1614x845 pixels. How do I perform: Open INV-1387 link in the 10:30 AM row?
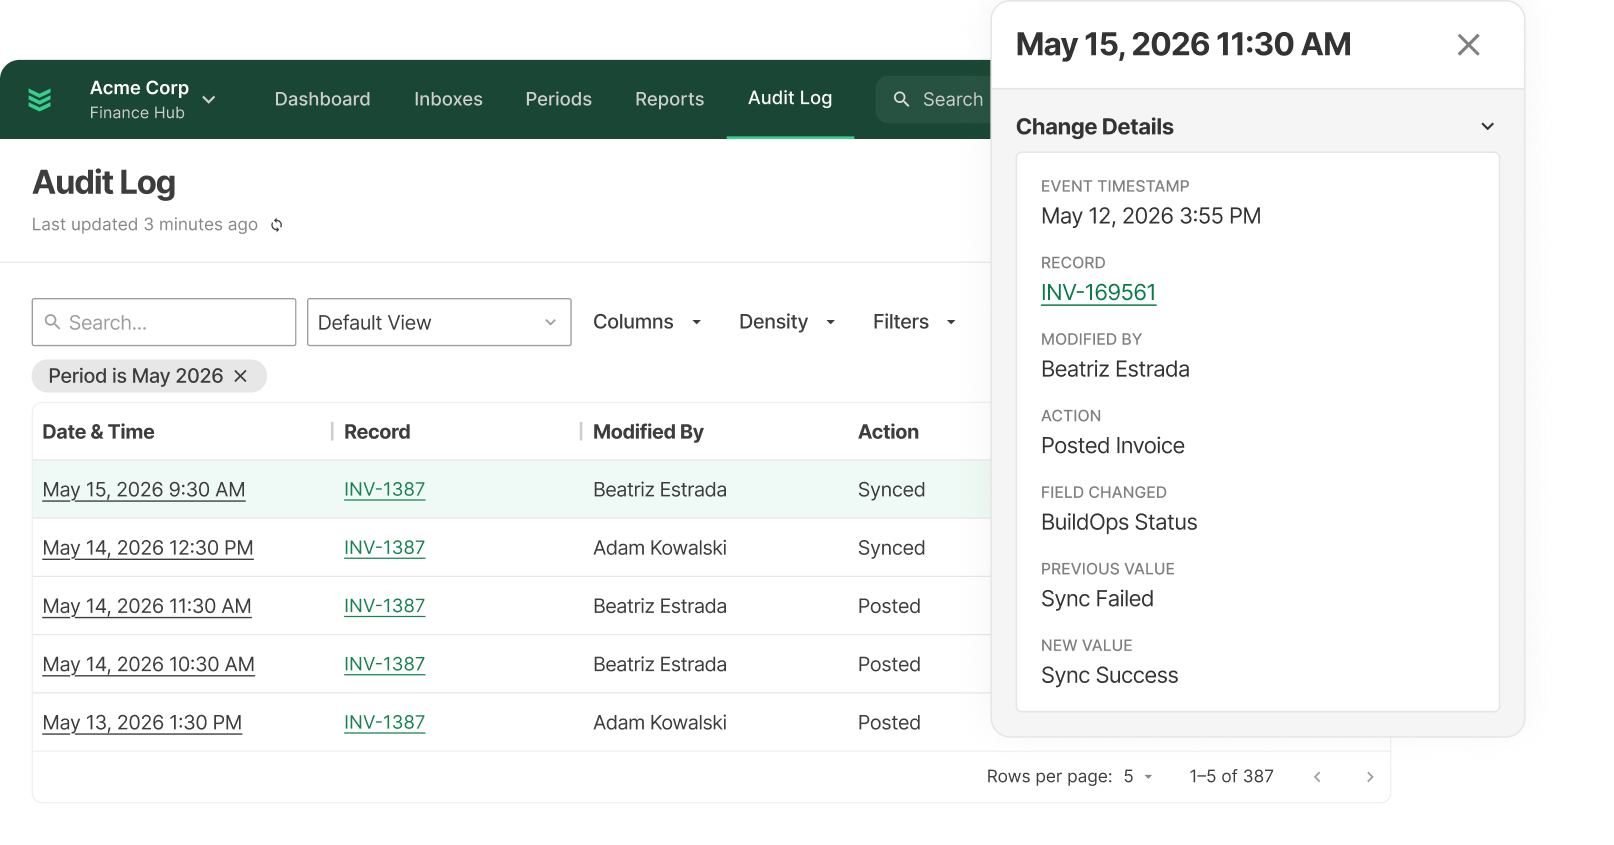384,664
